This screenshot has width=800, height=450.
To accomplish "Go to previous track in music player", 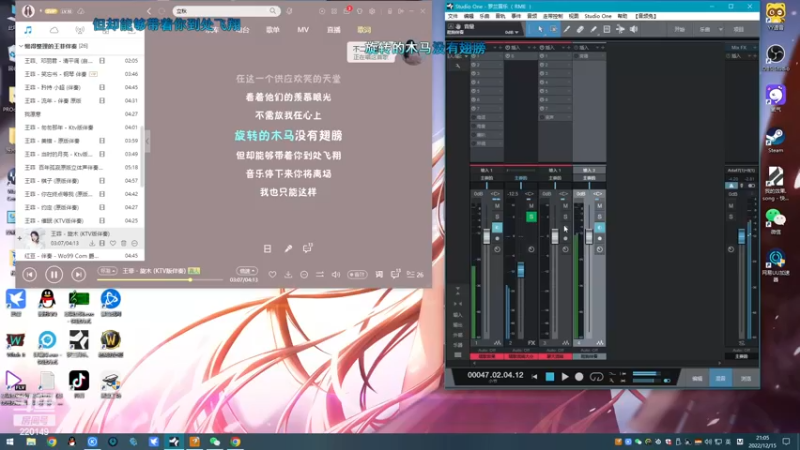I will [30, 274].
